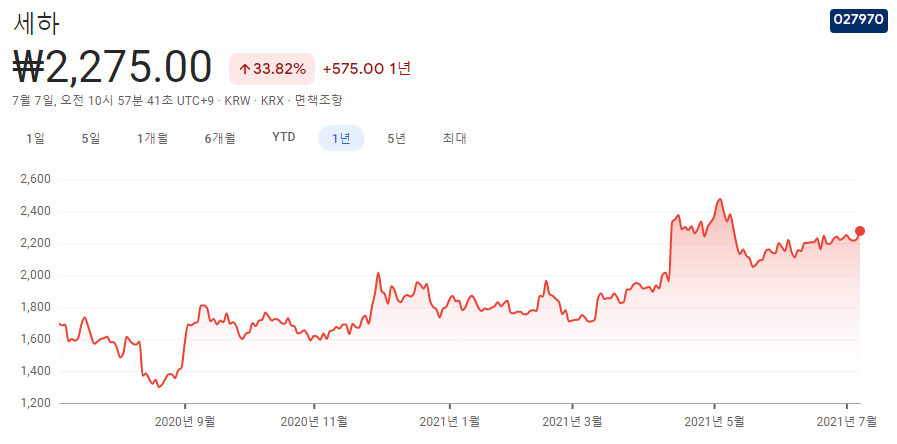The height and width of the screenshot is (444, 897).
Task: Click the 1,400 y-axis label
Action: (x=35, y=371)
